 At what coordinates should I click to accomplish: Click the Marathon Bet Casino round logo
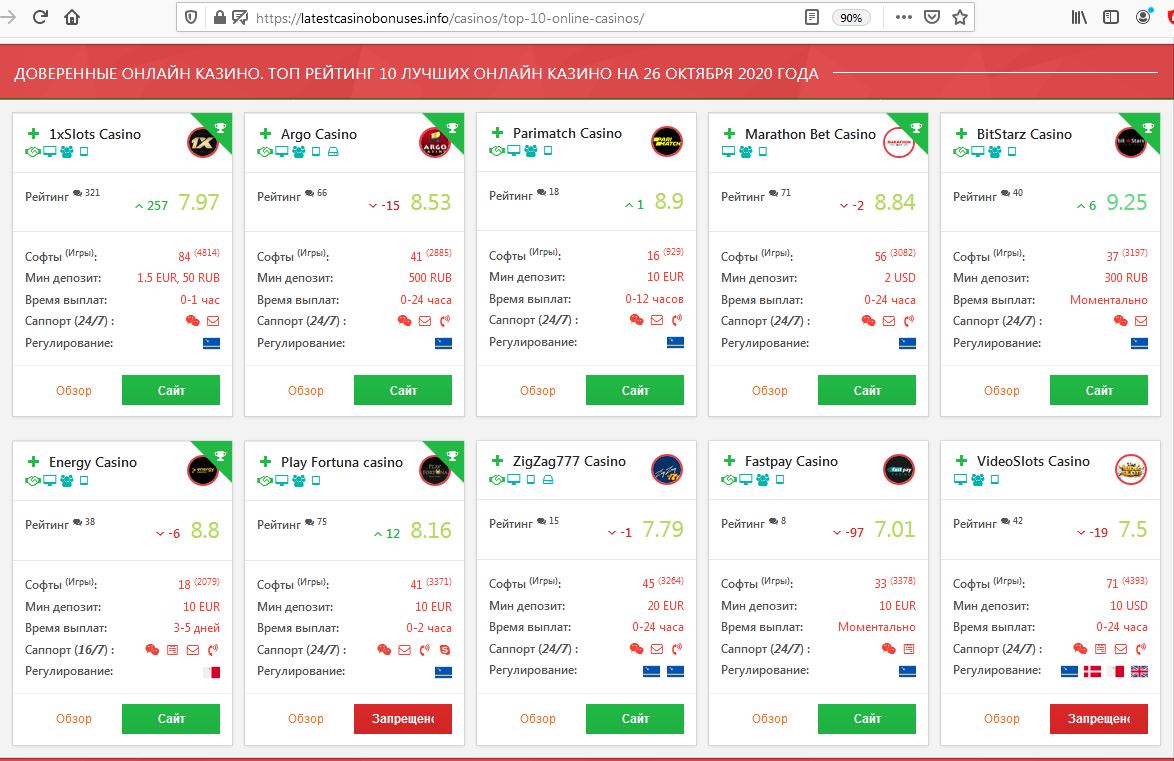[x=898, y=142]
